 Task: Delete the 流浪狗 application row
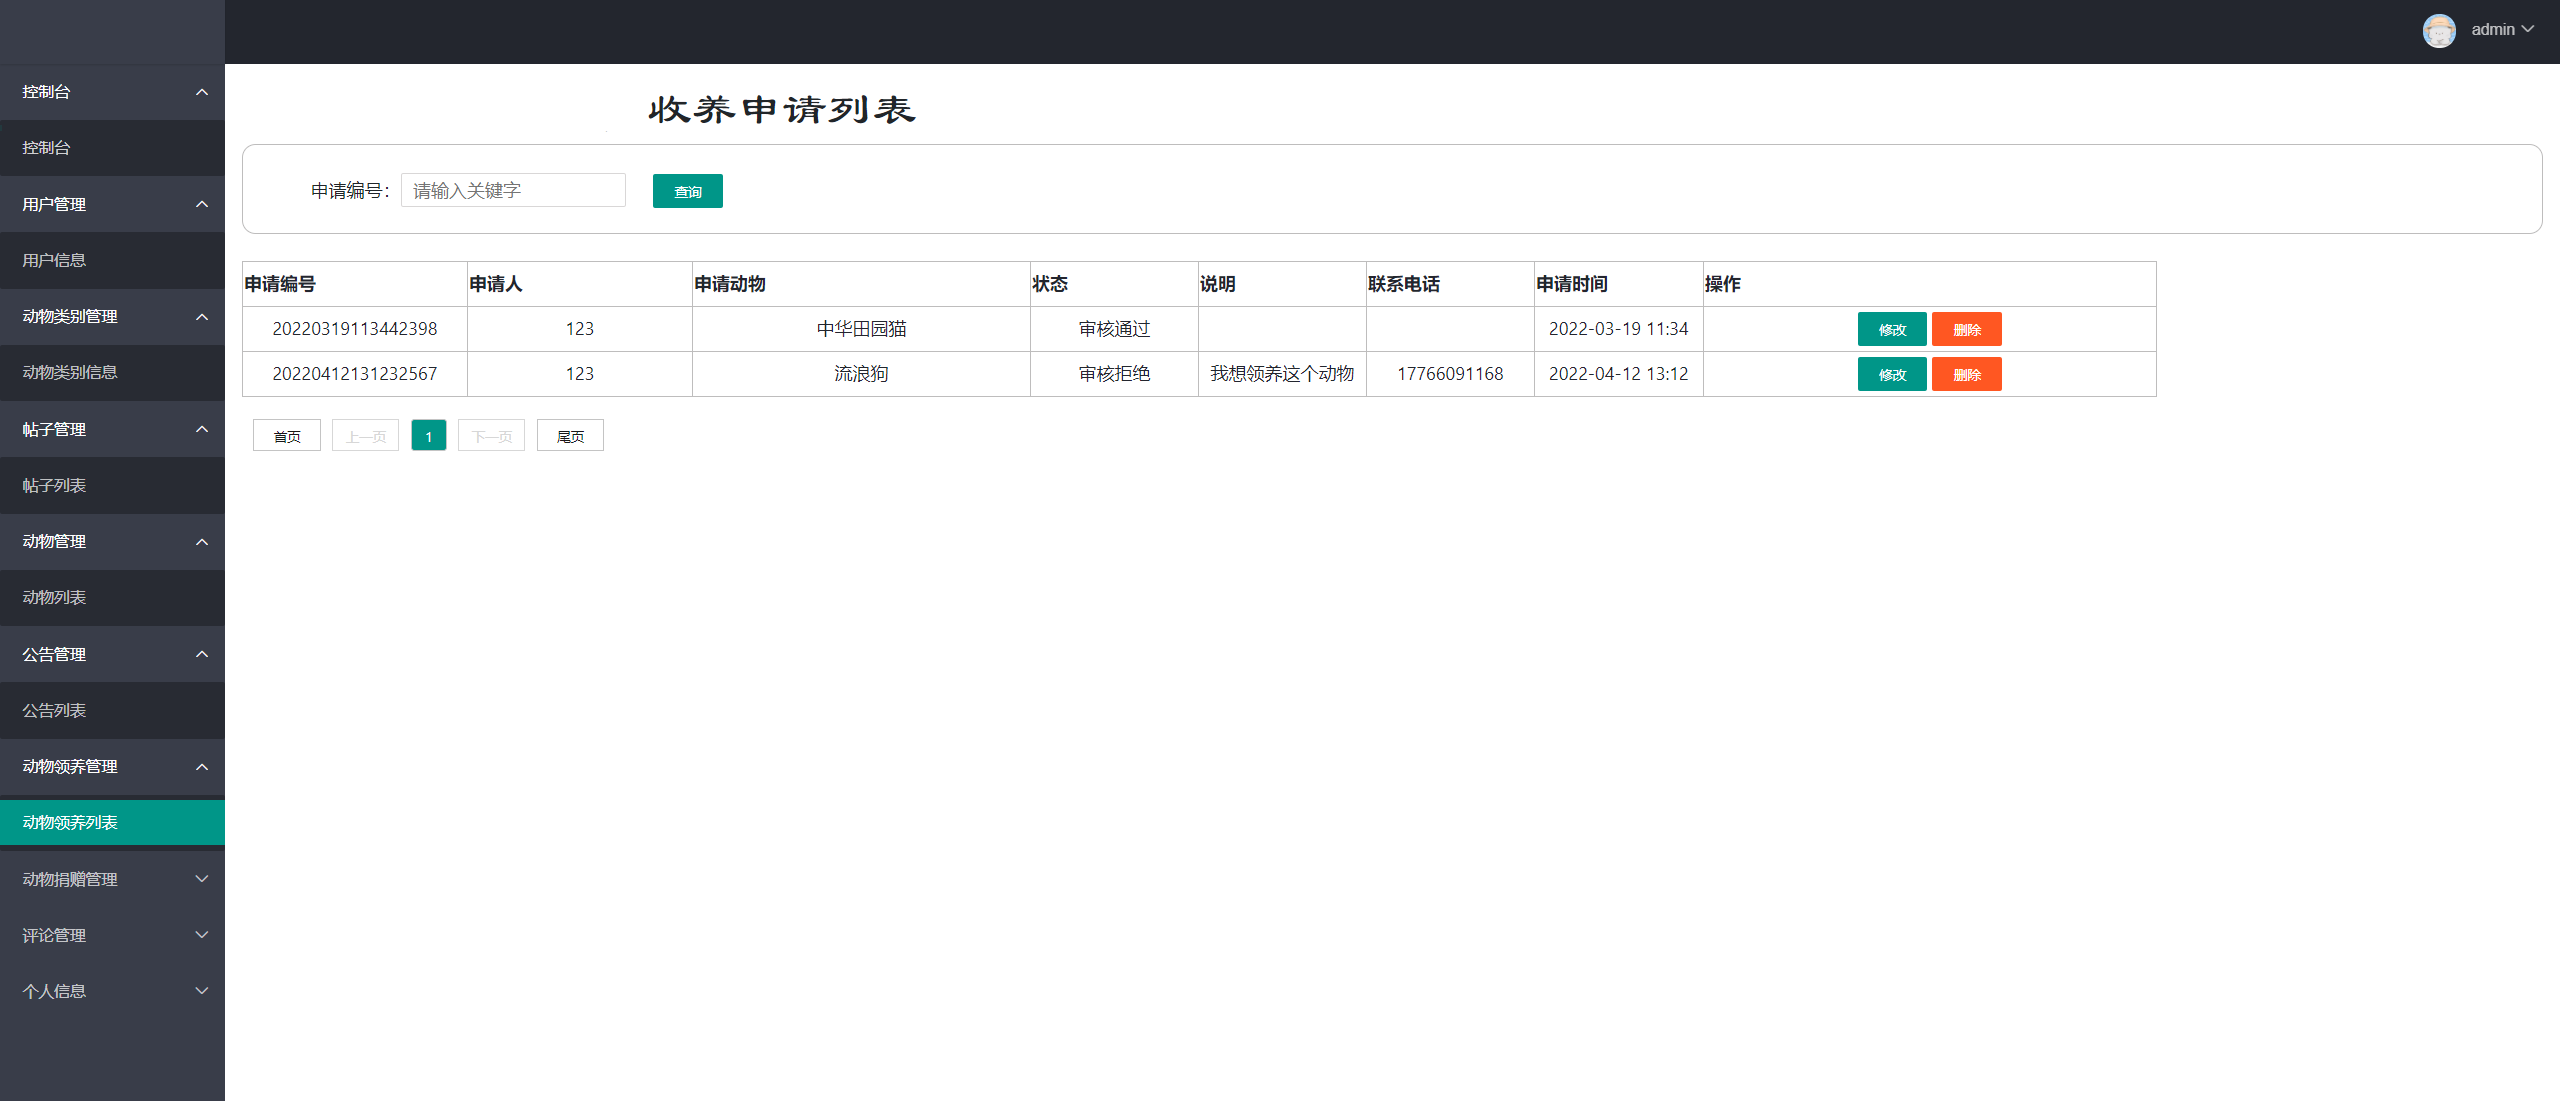click(x=1966, y=374)
